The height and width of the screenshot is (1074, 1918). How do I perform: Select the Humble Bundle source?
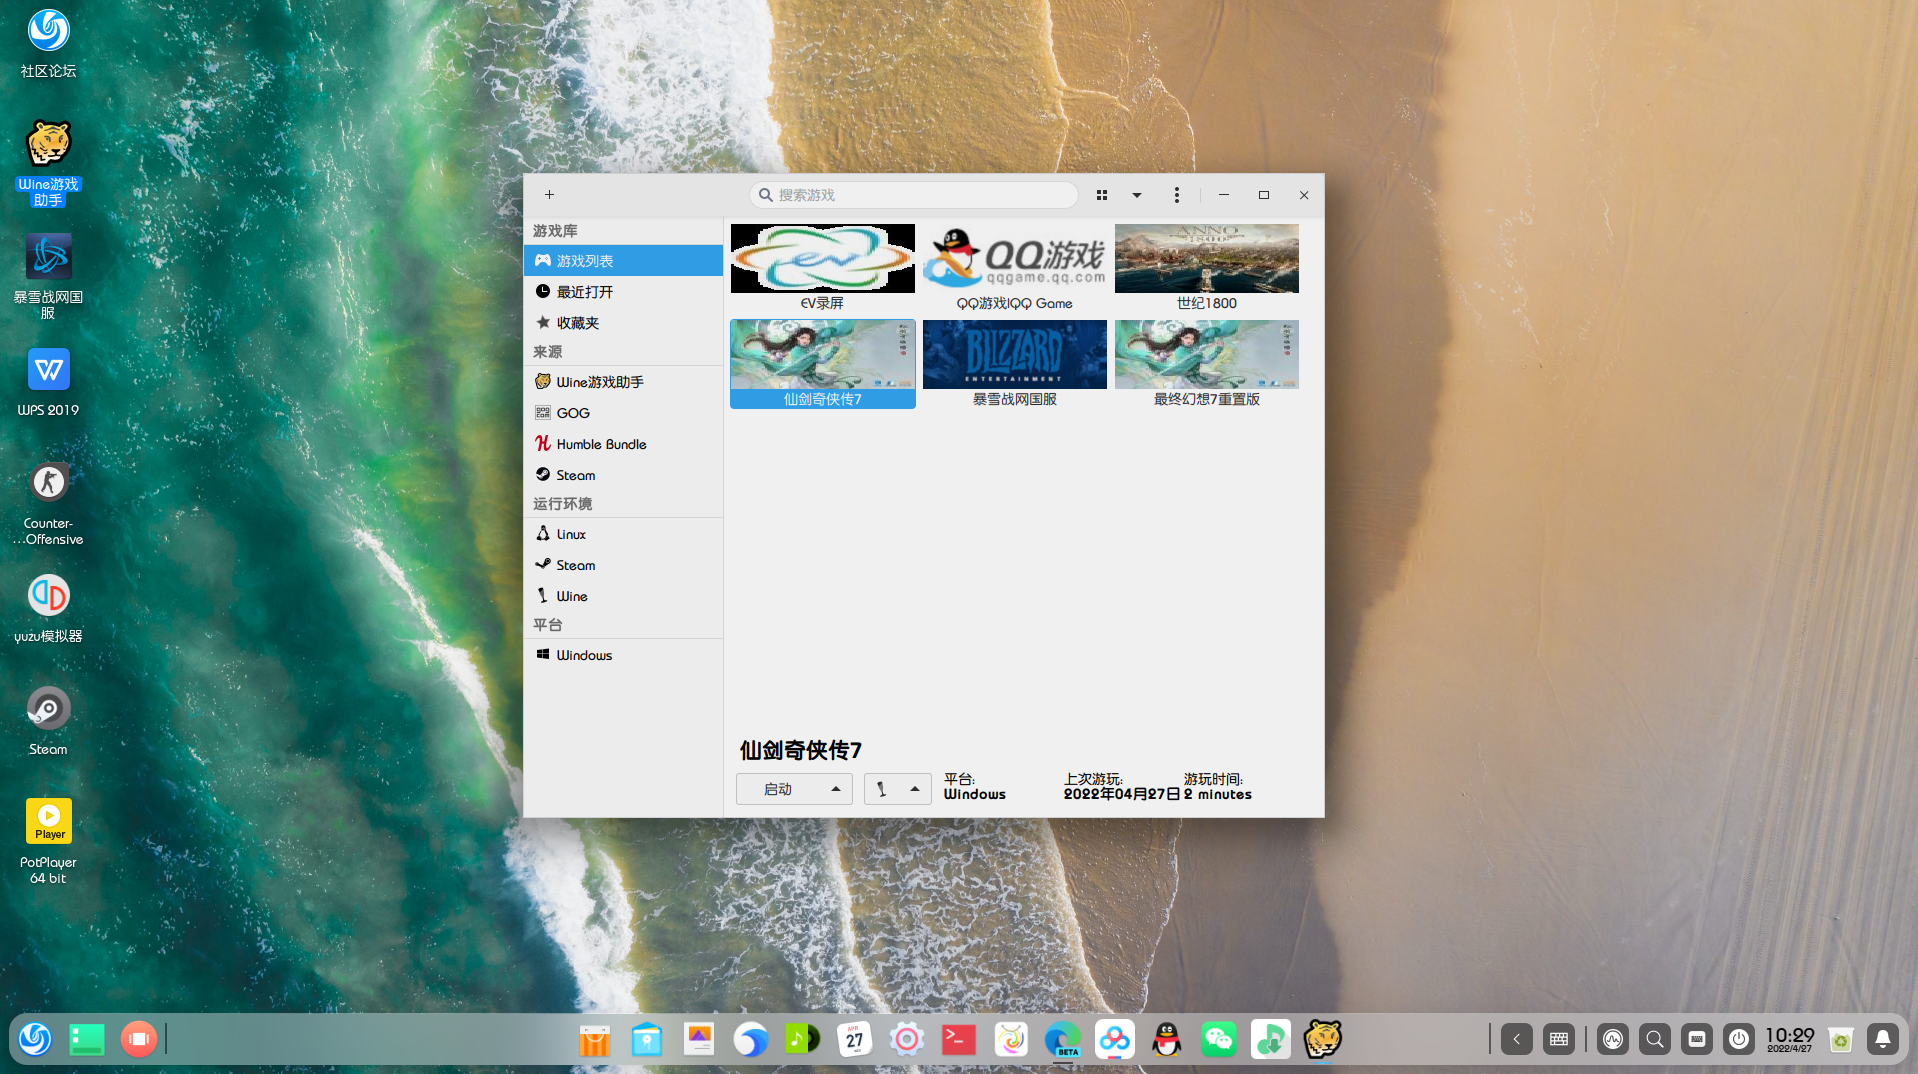click(600, 443)
